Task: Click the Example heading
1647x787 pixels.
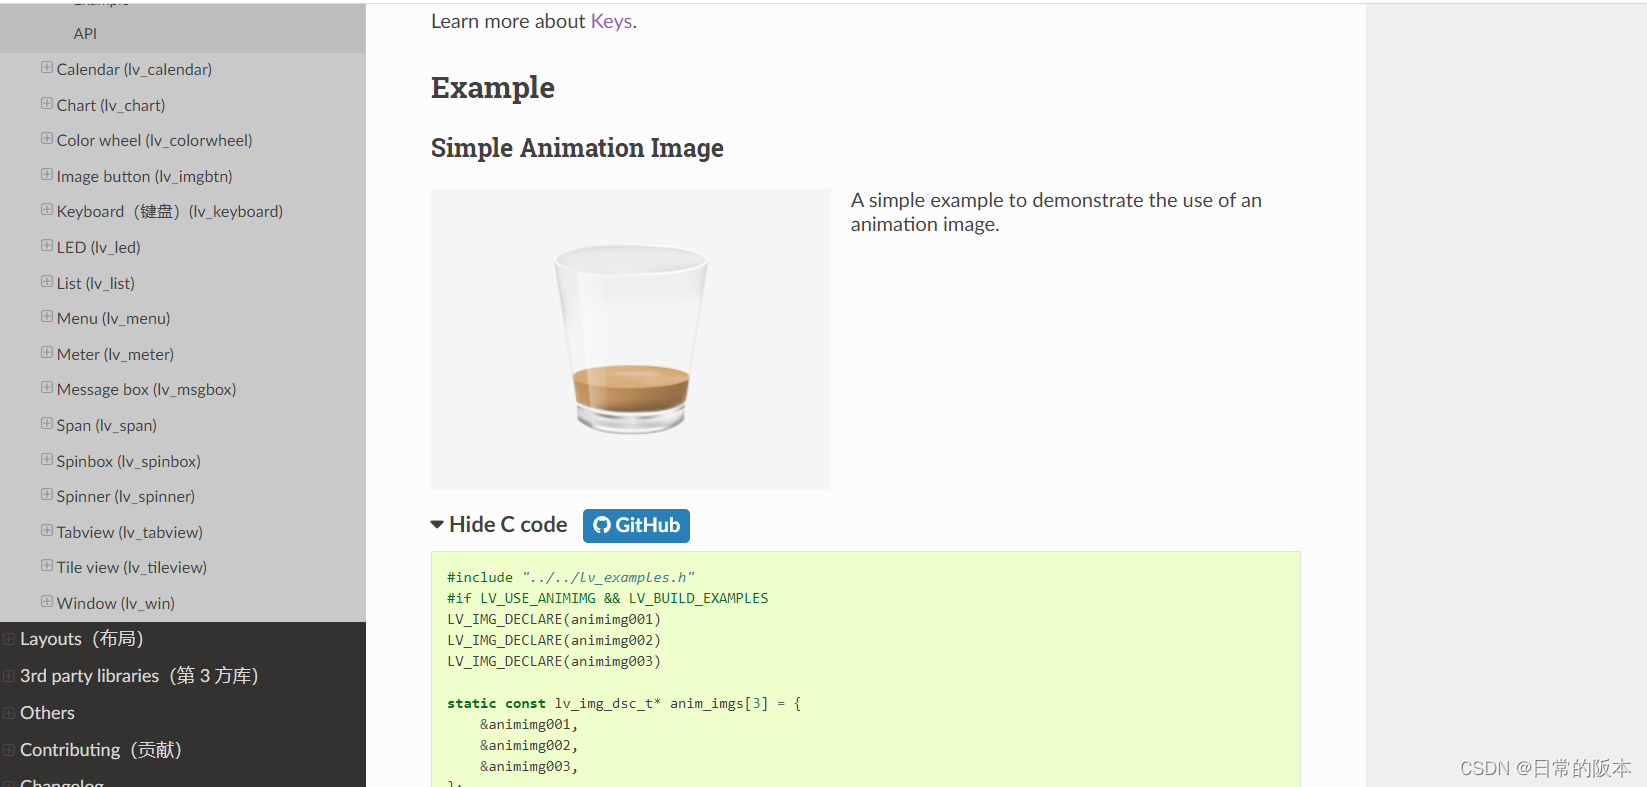Action: click(493, 88)
